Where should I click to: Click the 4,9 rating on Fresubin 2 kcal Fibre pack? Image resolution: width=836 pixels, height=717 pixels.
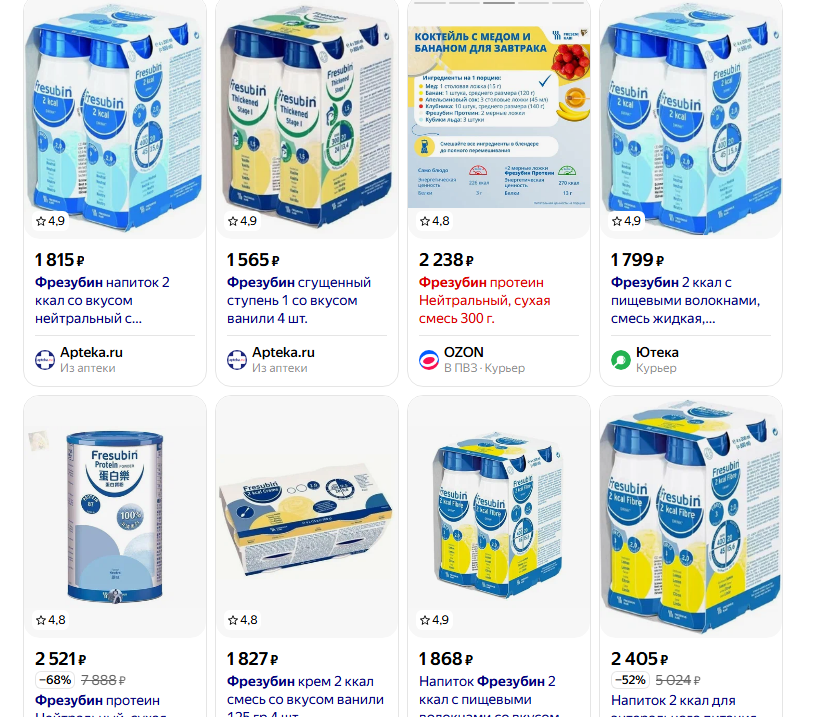pos(435,620)
